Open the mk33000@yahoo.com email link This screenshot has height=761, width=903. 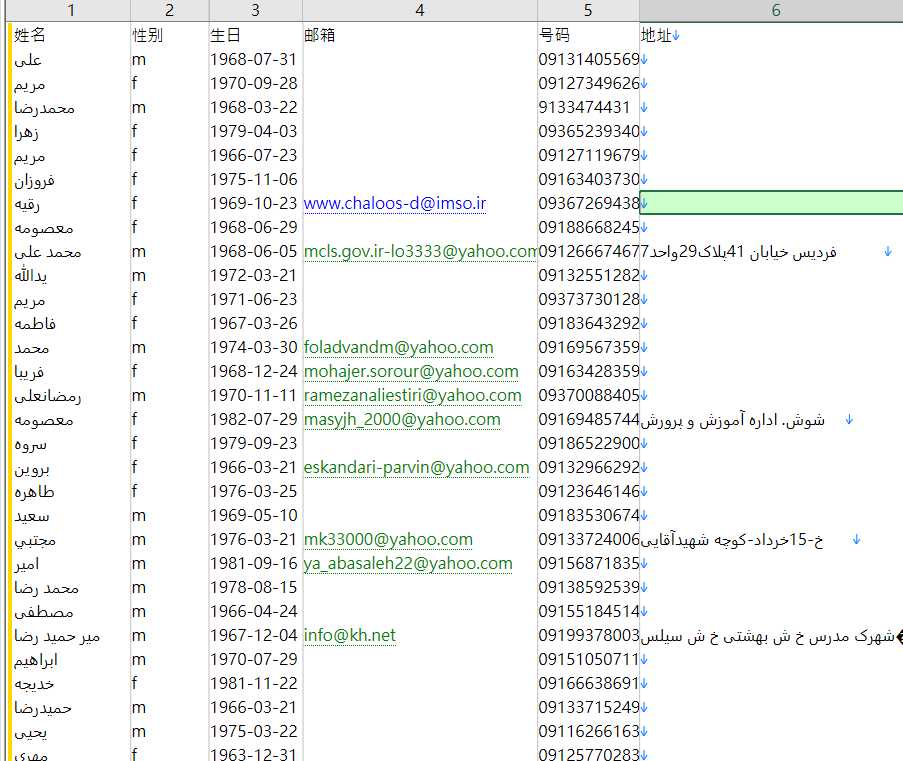tap(388, 540)
